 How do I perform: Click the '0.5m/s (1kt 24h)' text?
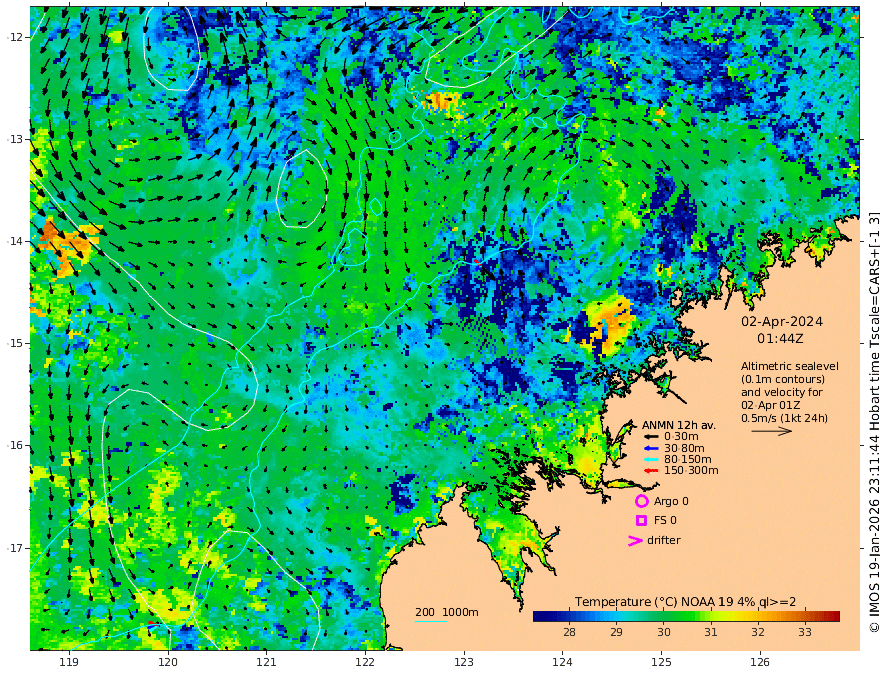(784, 418)
